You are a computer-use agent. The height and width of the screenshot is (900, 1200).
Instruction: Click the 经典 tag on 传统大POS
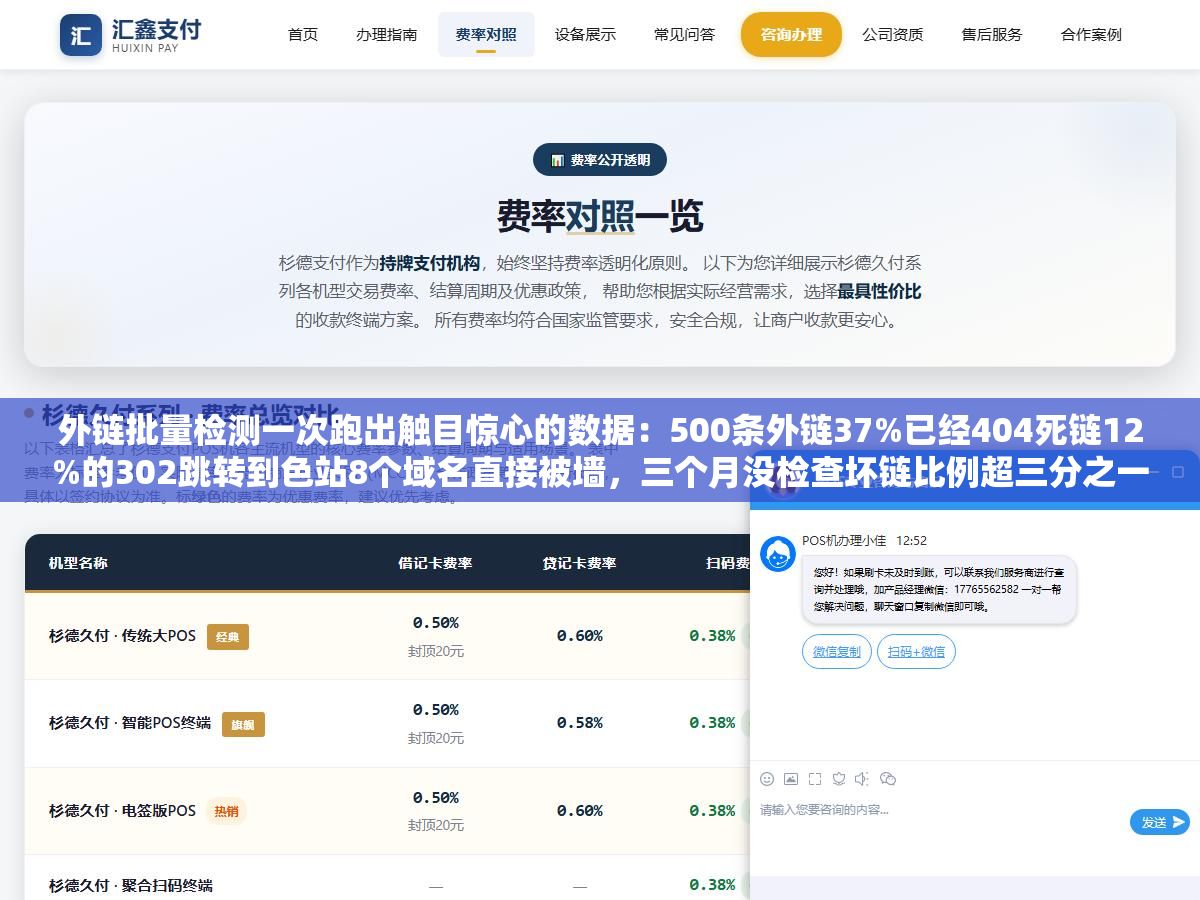click(228, 637)
